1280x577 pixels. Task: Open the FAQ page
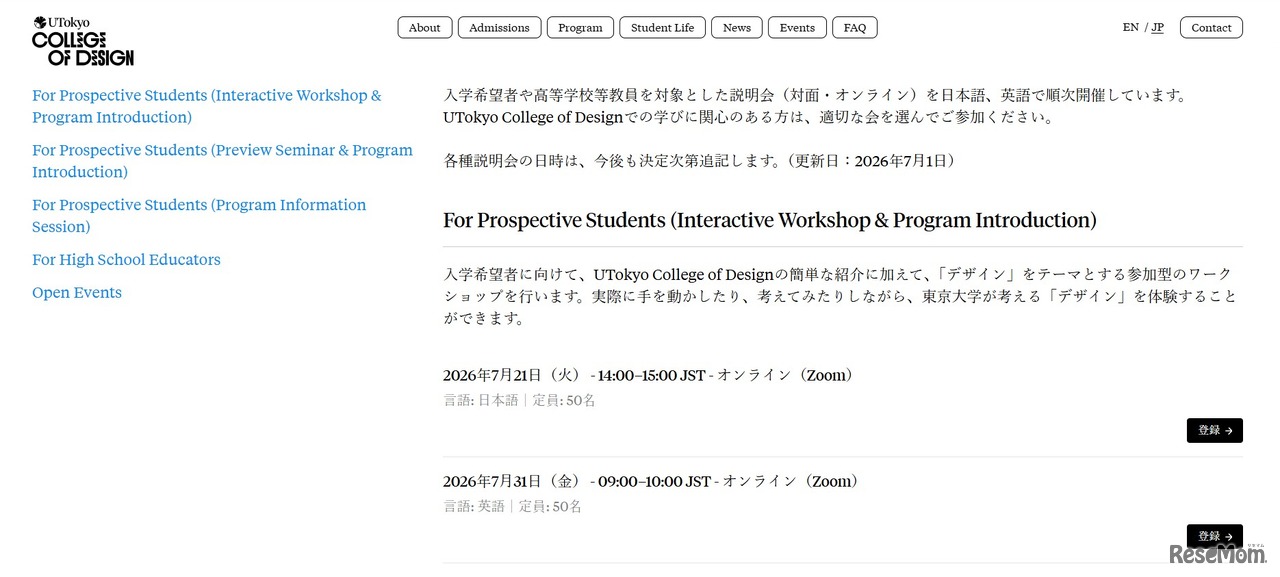coord(855,28)
